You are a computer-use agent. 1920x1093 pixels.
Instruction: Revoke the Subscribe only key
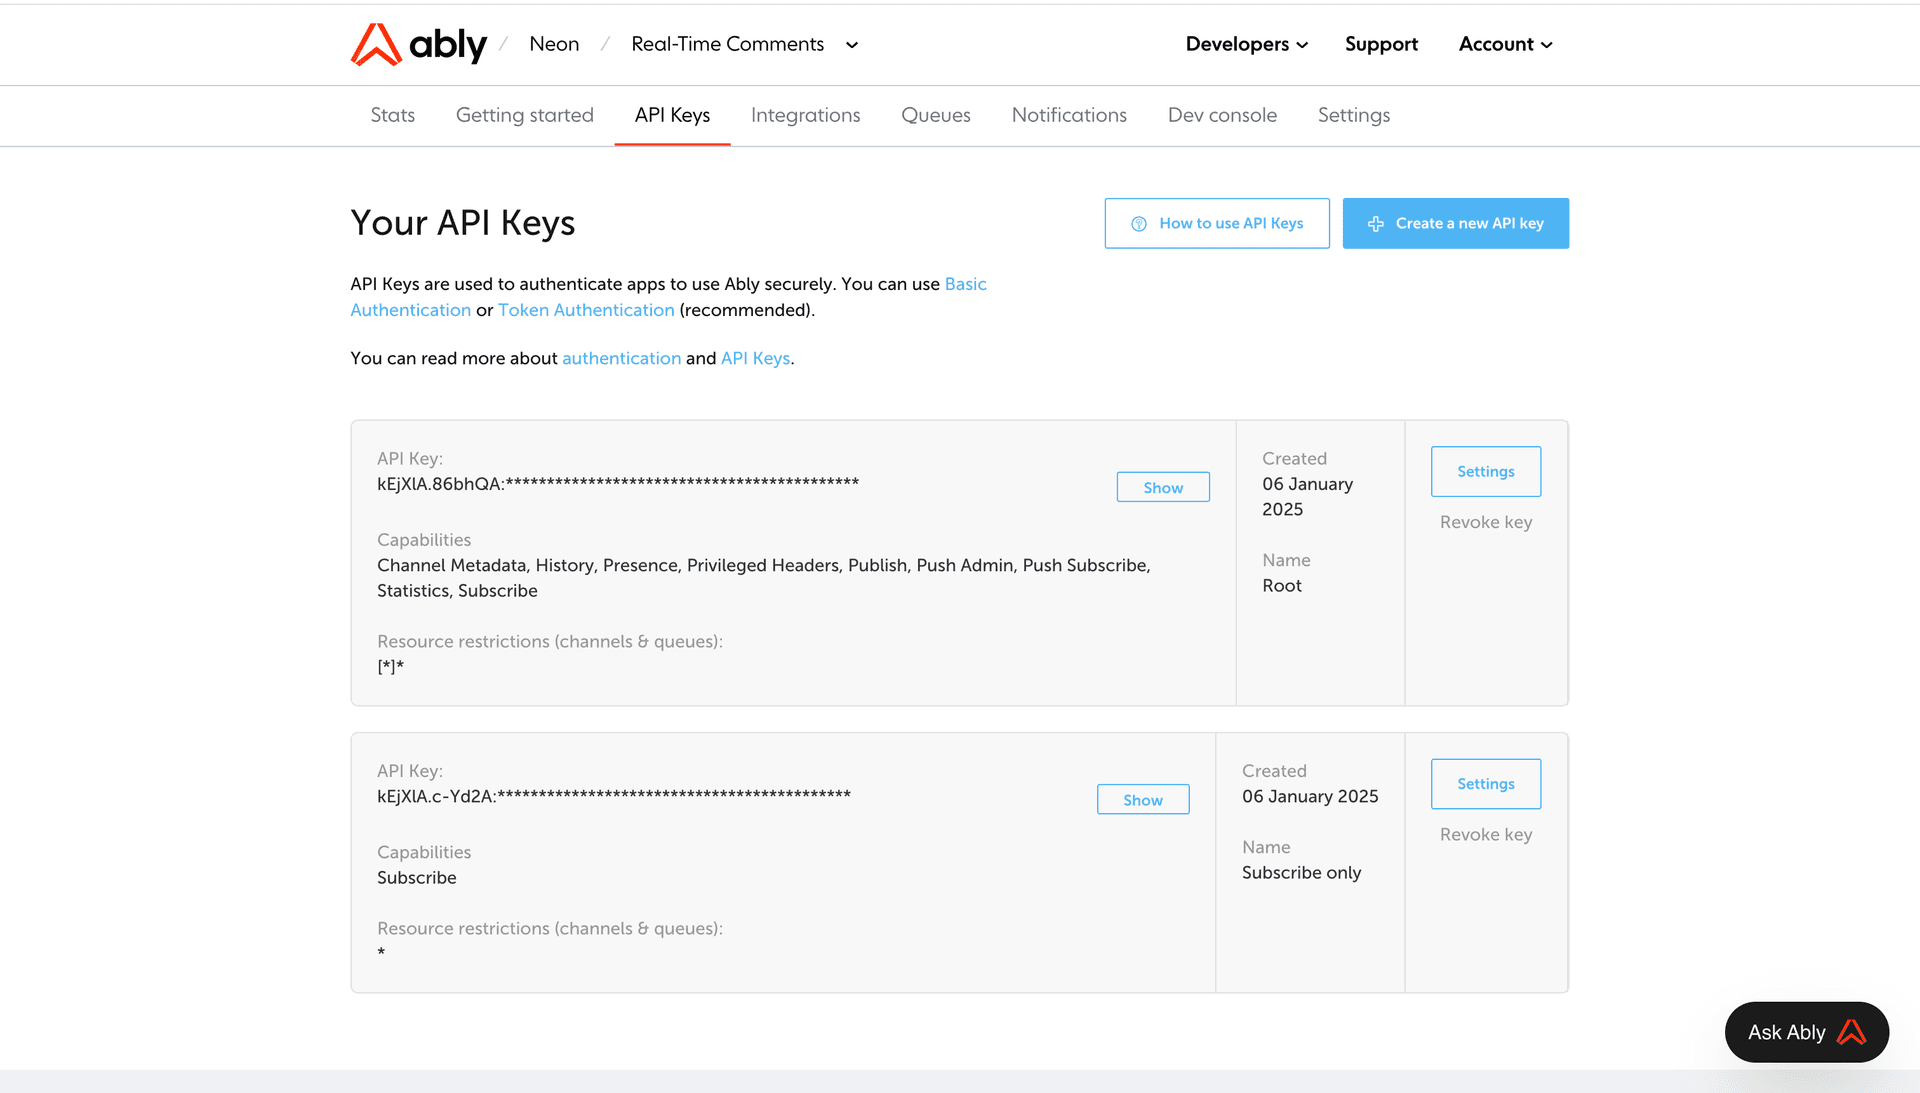[1485, 834]
